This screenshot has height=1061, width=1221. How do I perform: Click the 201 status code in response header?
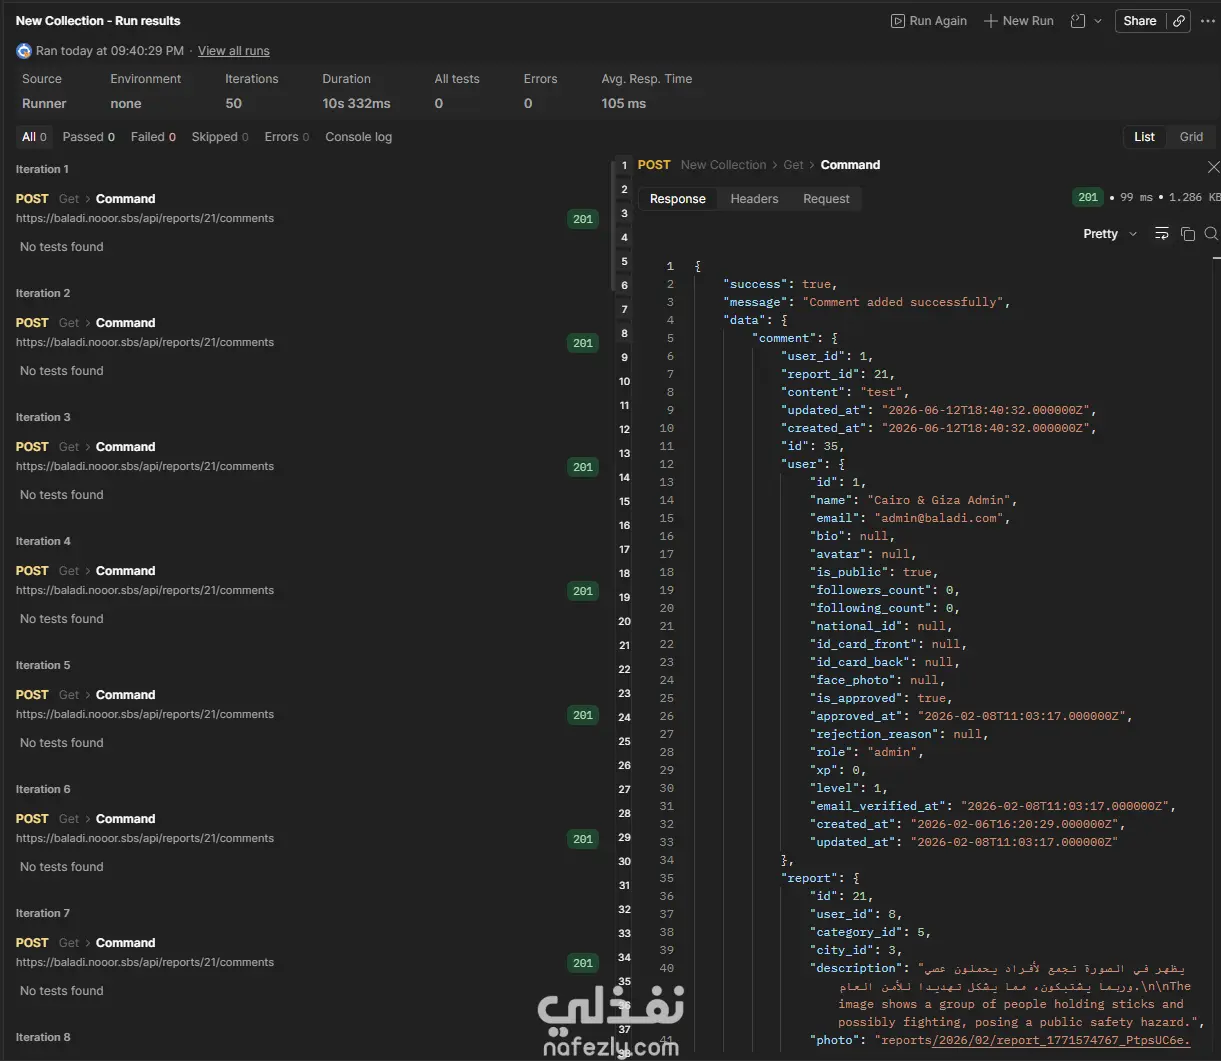pyautogui.click(x=1088, y=198)
